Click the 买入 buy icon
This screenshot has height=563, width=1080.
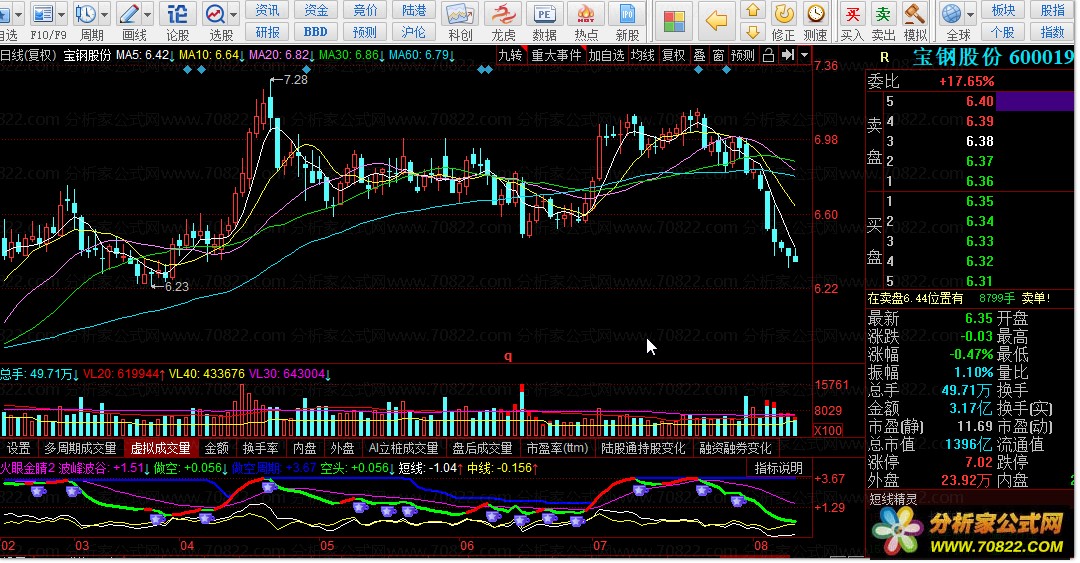pyautogui.click(x=852, y=14)
